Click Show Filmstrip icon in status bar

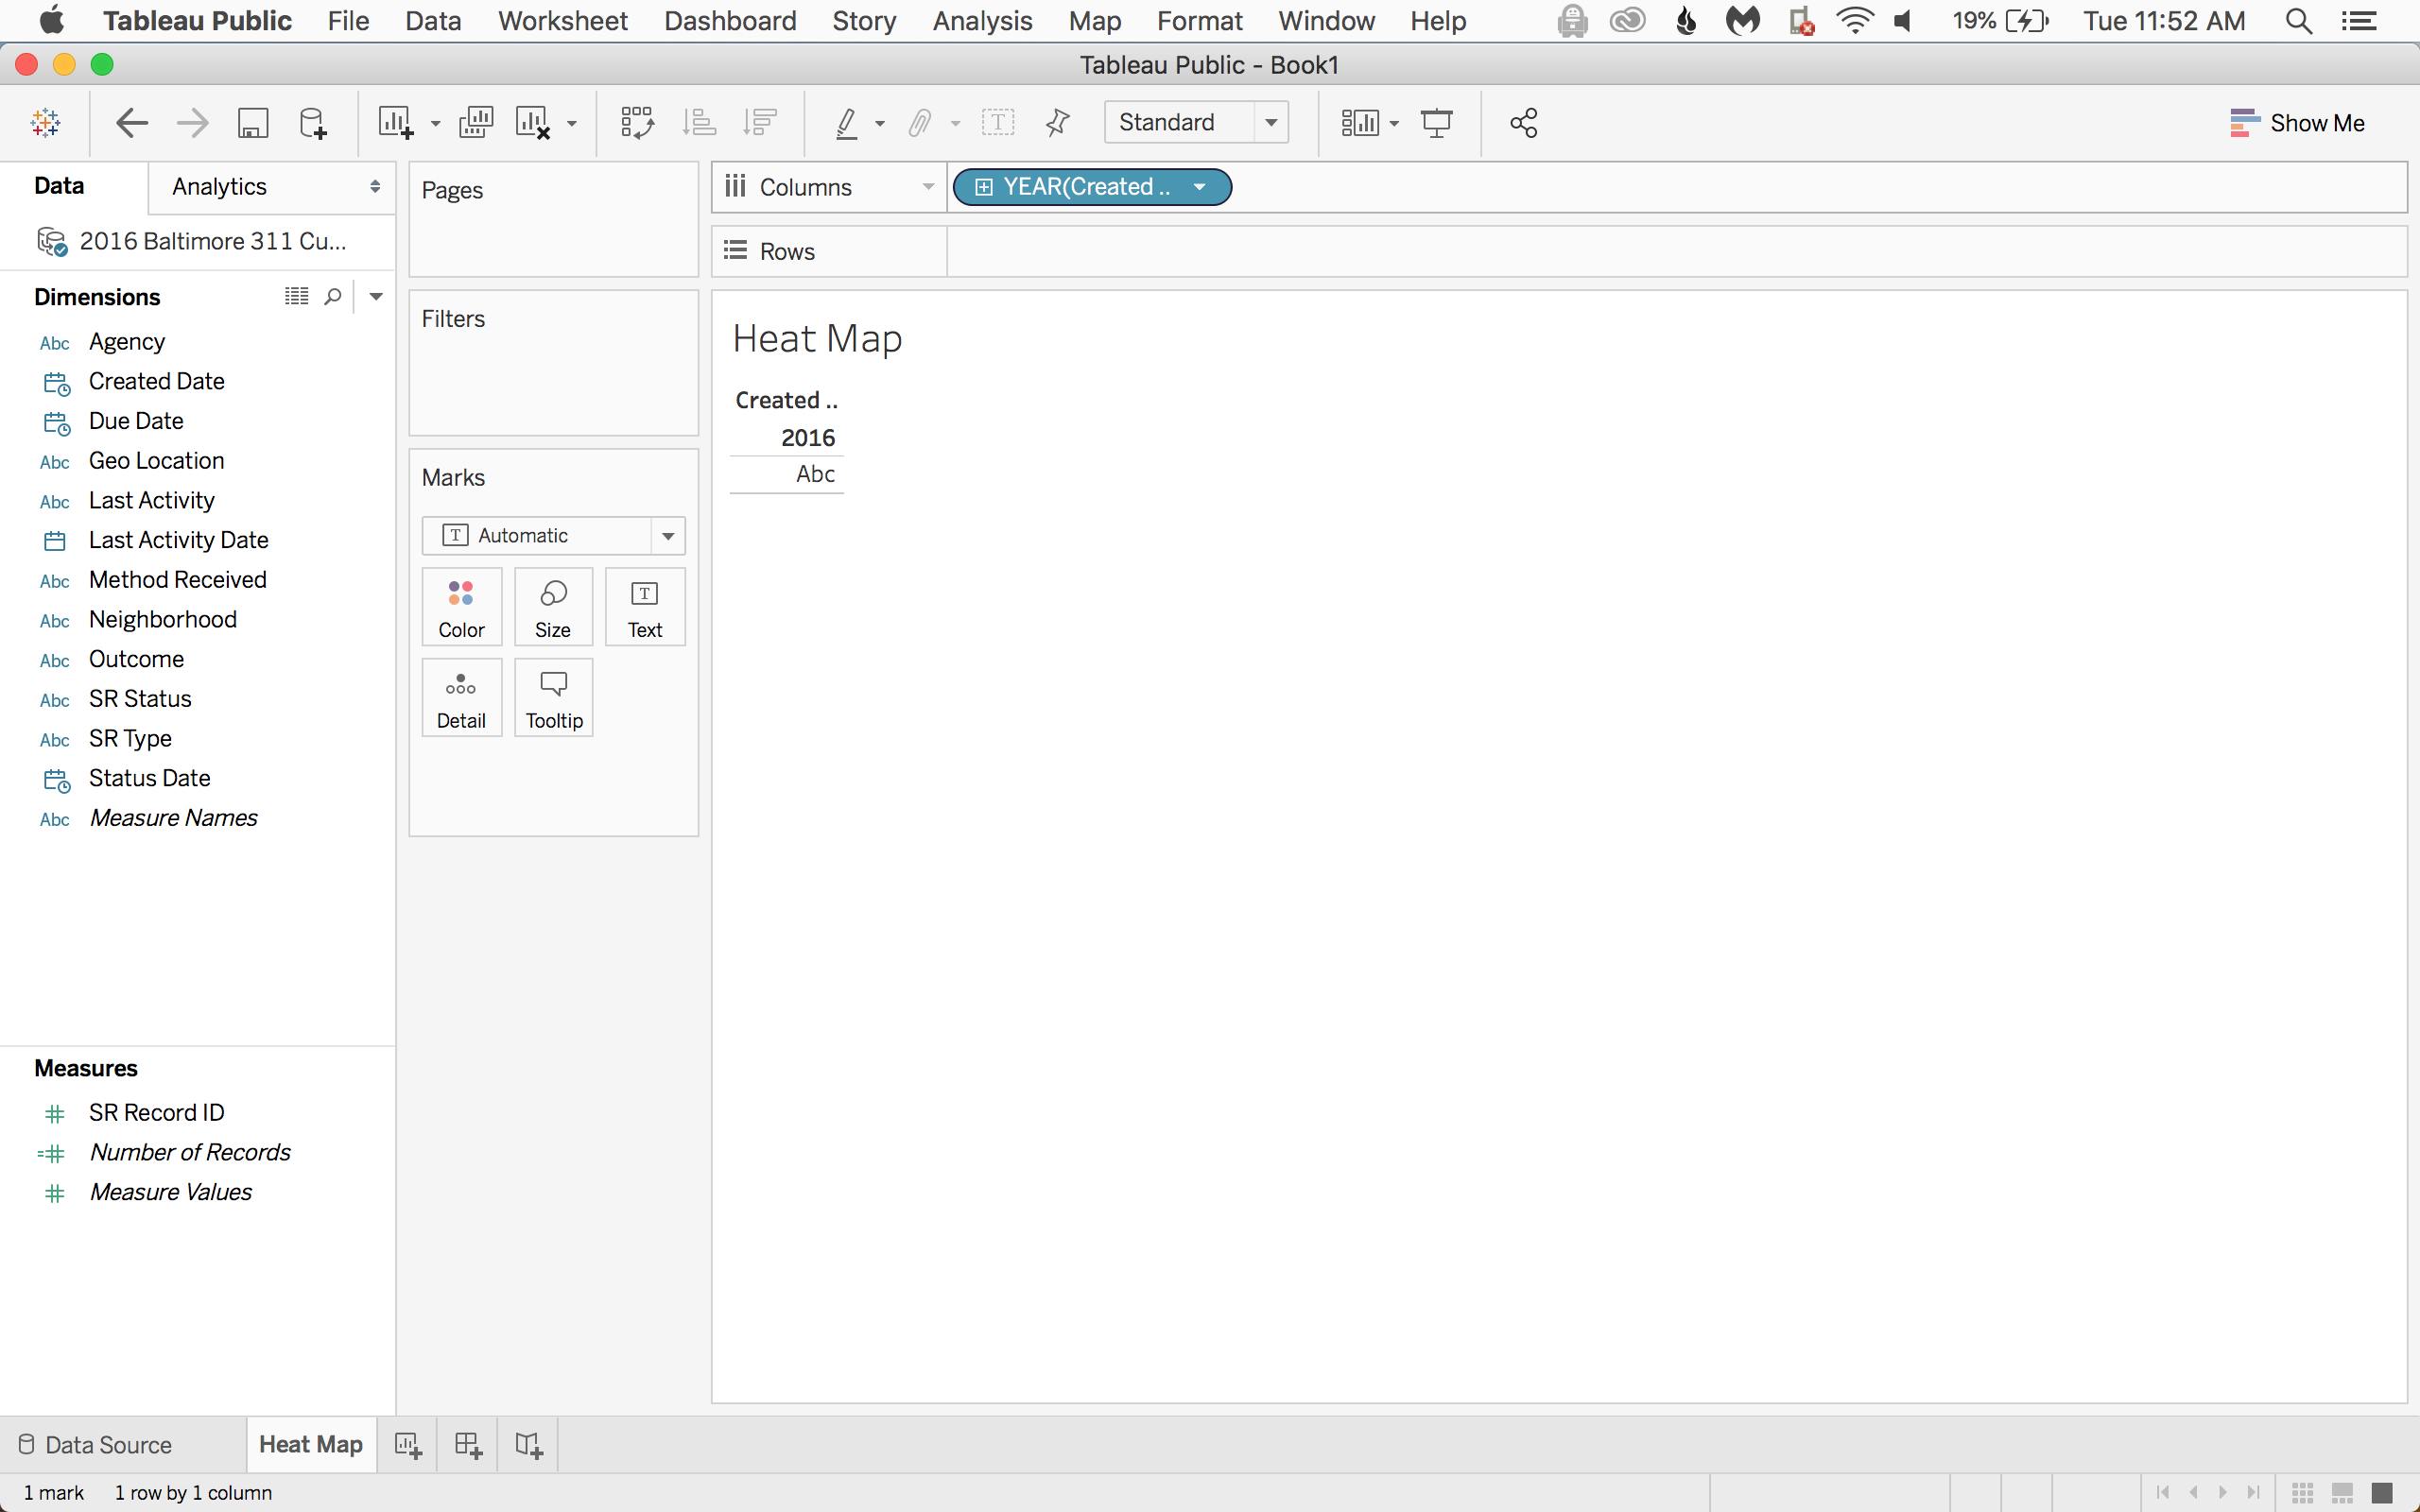coord(2342,1492)
